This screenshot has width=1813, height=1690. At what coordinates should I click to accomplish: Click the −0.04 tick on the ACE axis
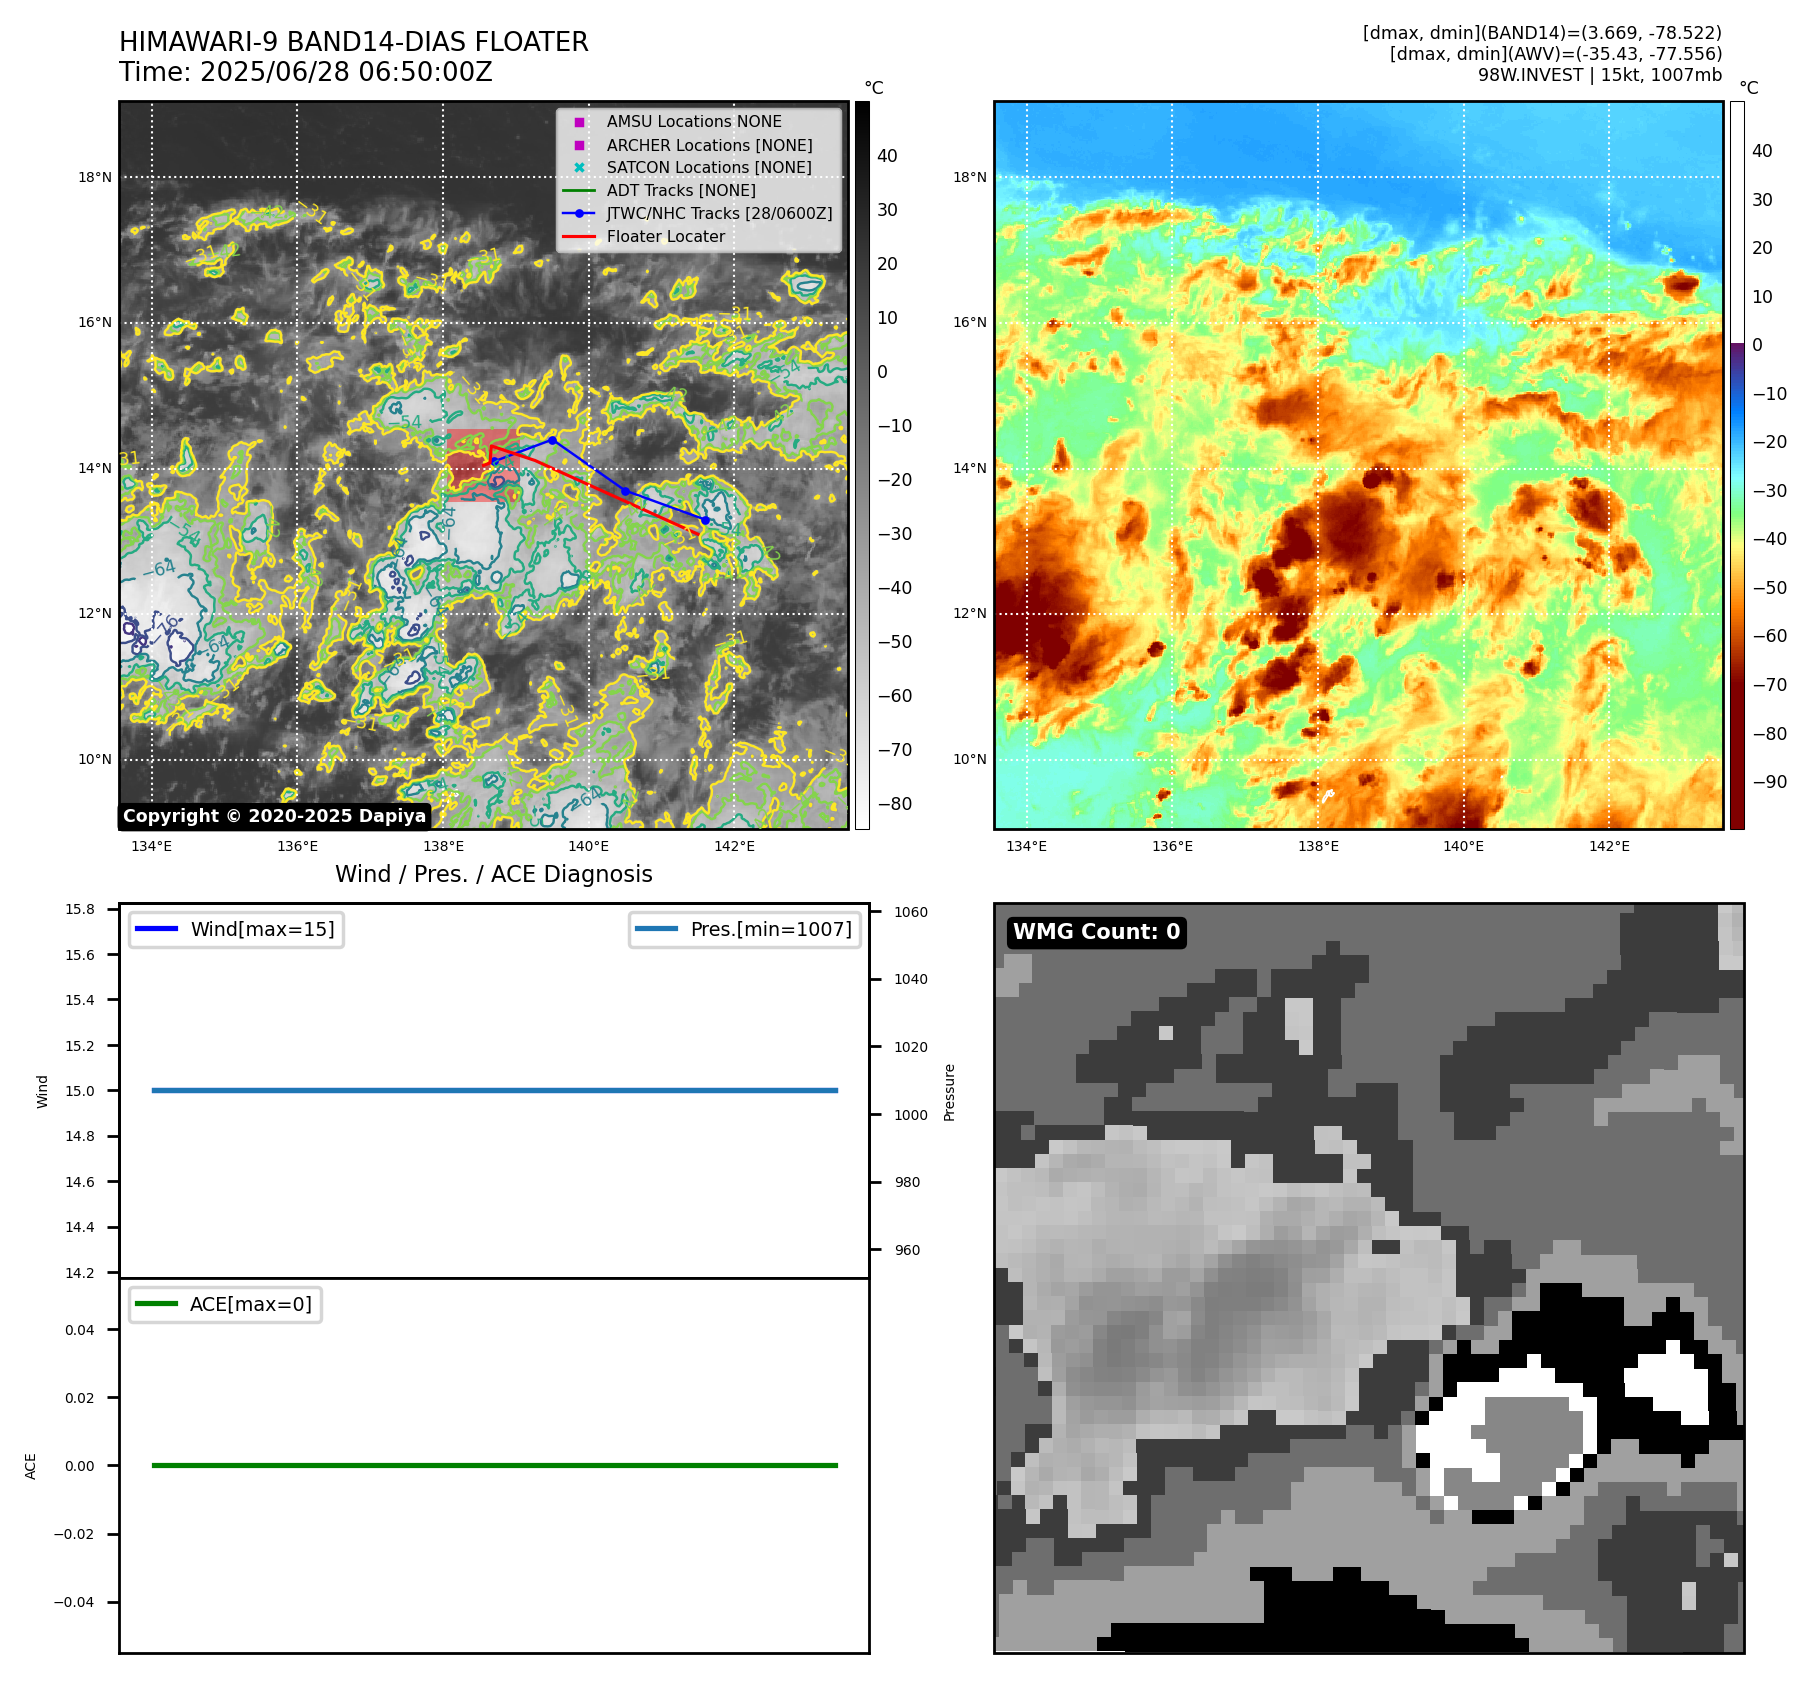click(74, 1602)
